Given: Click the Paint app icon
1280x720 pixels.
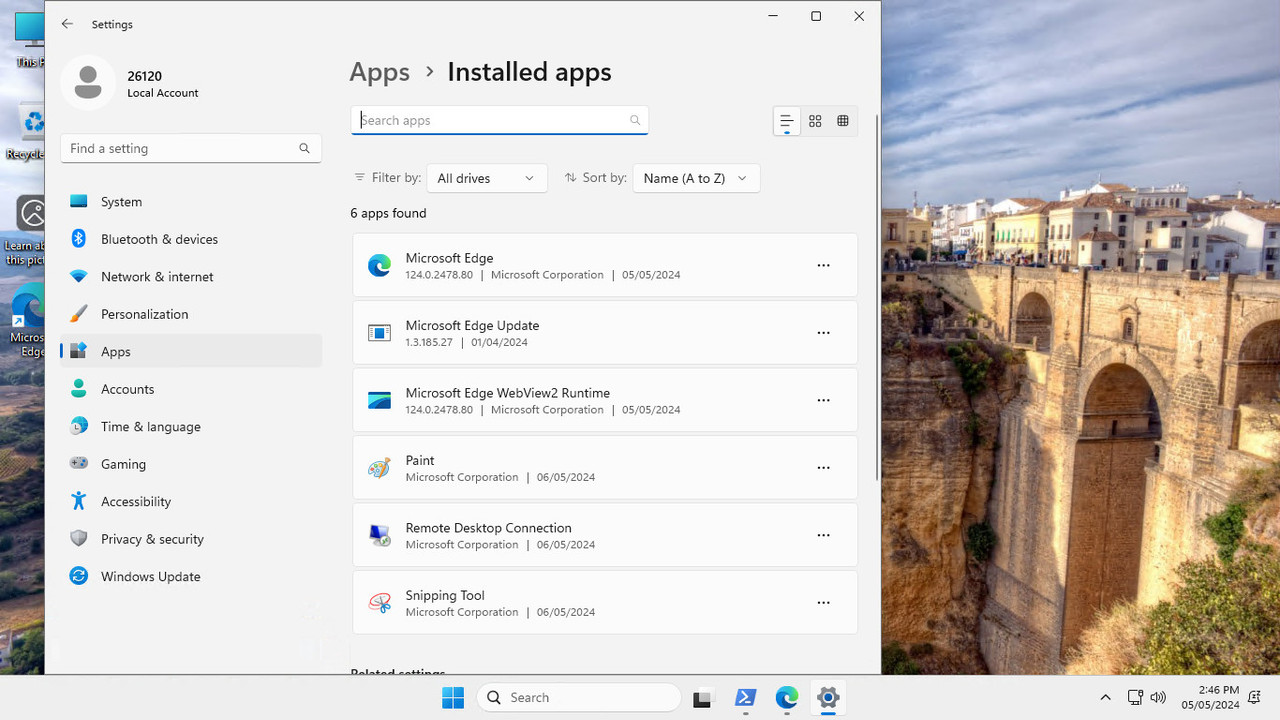Looking at the screenshot, I should point(379,468).
